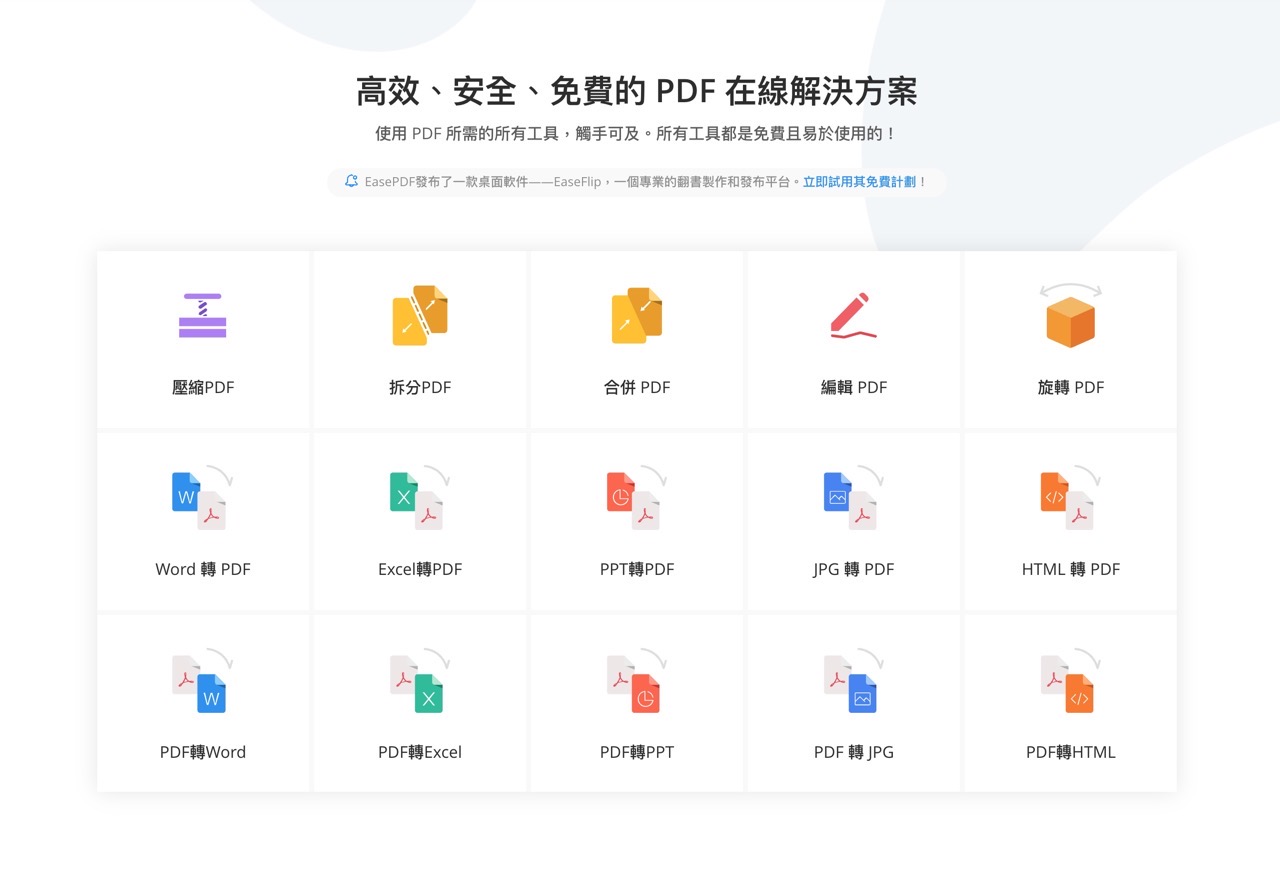Select the JPG 轉 PDF image icon

point(854,498)
